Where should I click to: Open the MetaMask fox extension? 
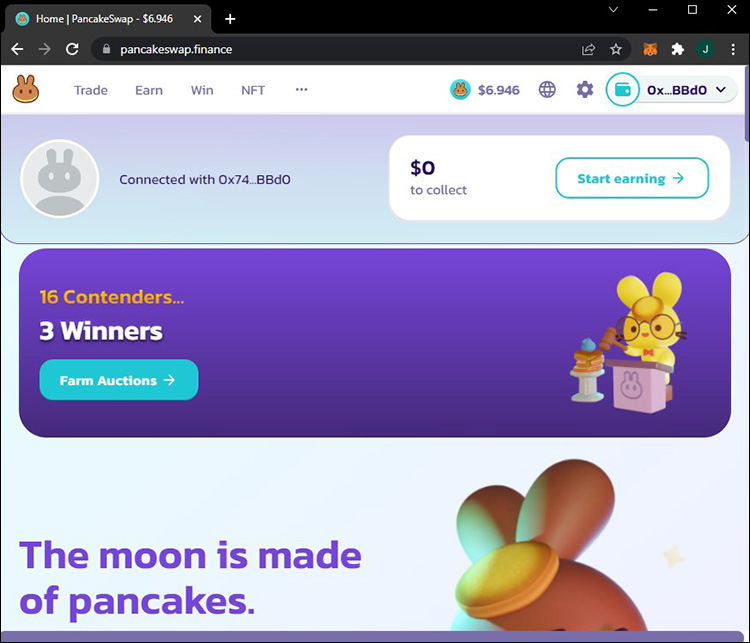(x=650, y=49)
